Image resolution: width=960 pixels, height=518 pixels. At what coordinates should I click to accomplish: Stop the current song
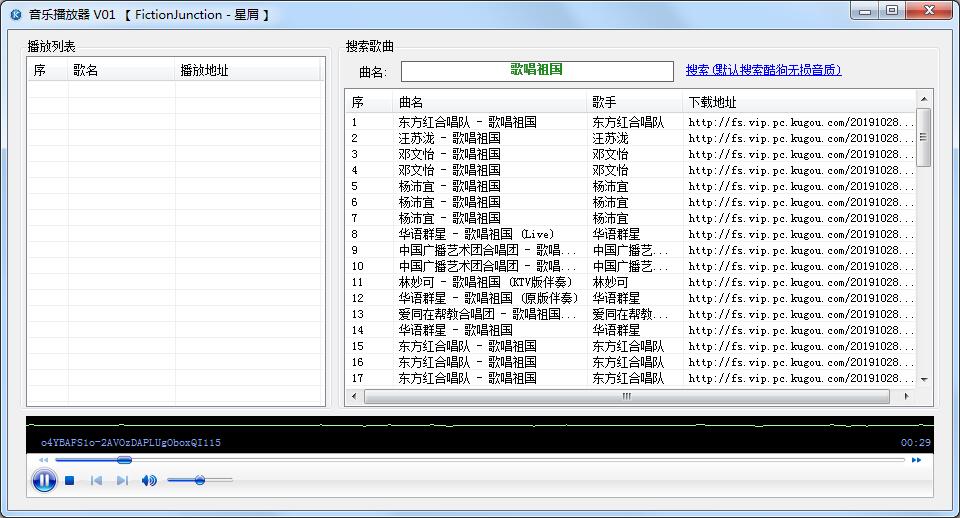(70, 481)
